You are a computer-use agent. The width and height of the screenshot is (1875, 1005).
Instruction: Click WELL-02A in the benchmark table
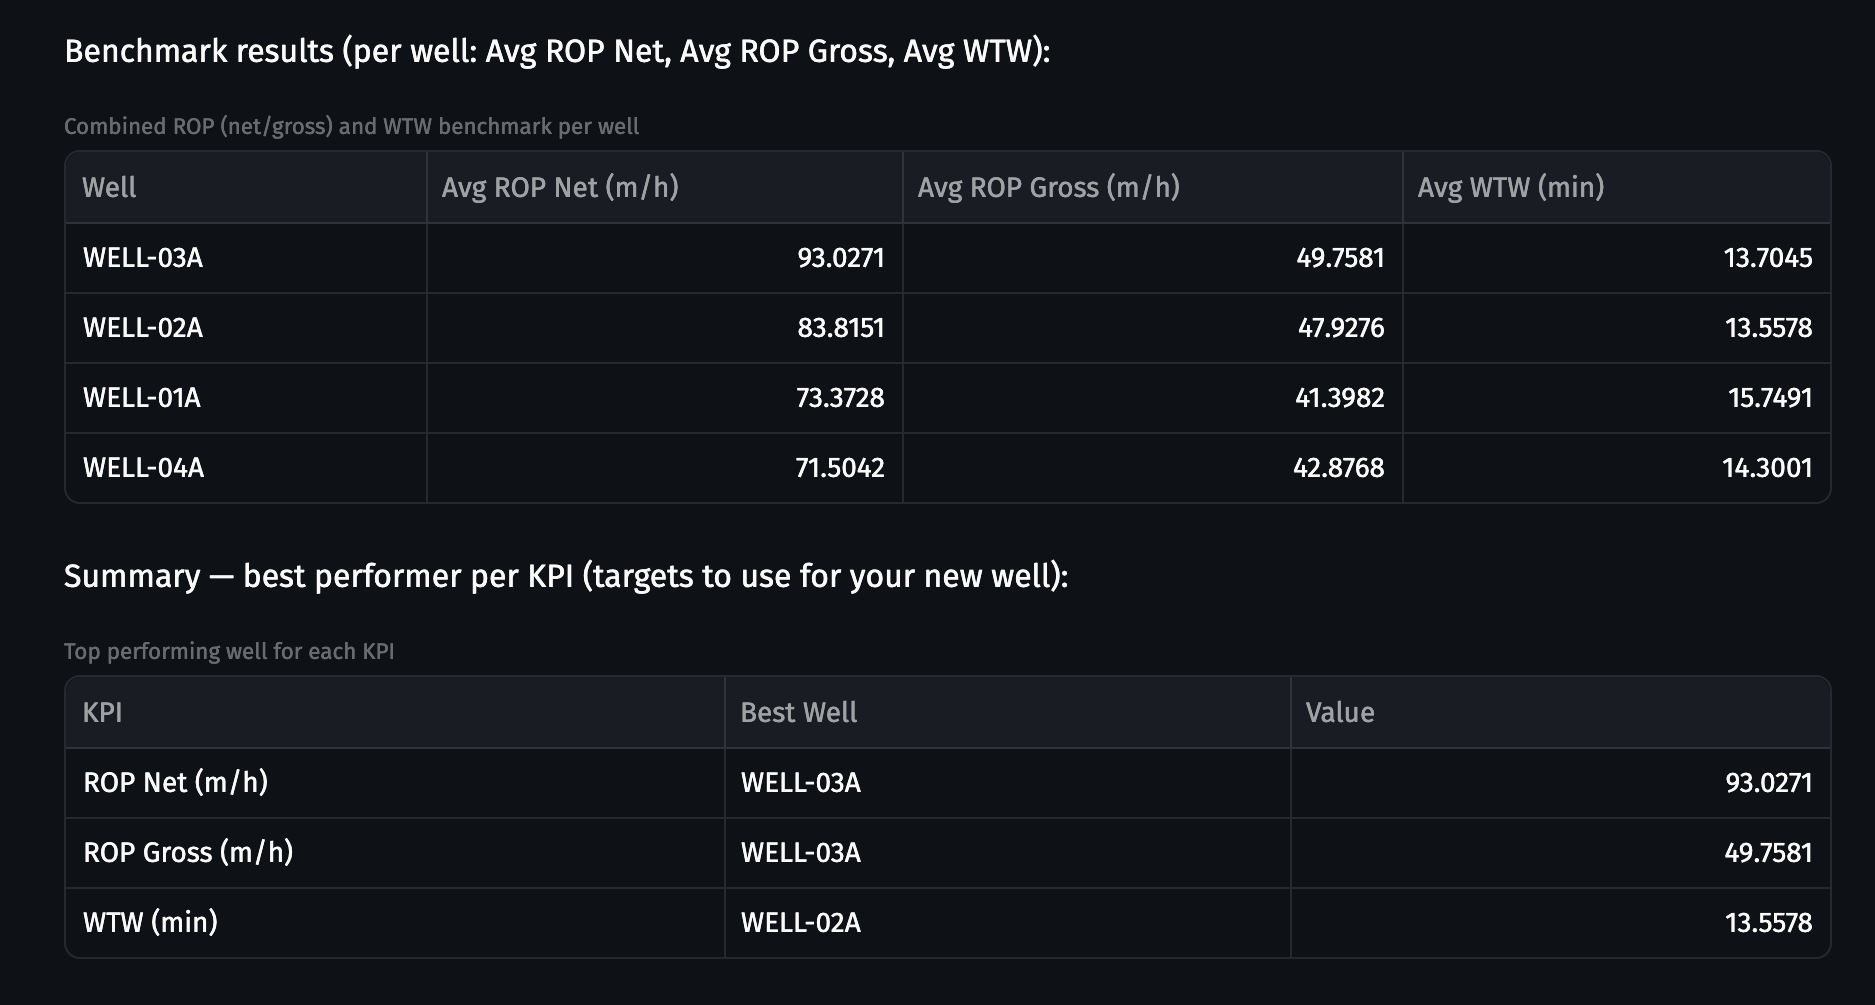(143, 328)
